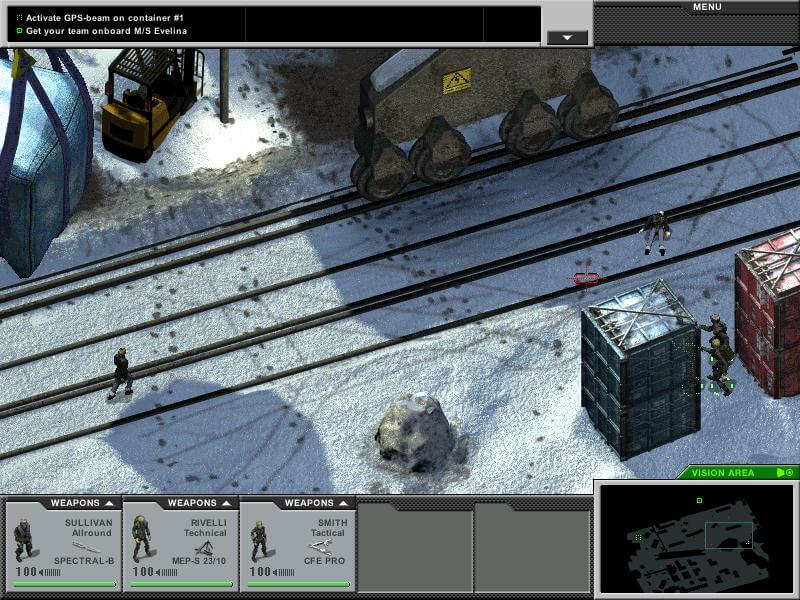Click the SMITH Tactical name label
The height and width of the screenshot is (600, 800).
point(329,528)
